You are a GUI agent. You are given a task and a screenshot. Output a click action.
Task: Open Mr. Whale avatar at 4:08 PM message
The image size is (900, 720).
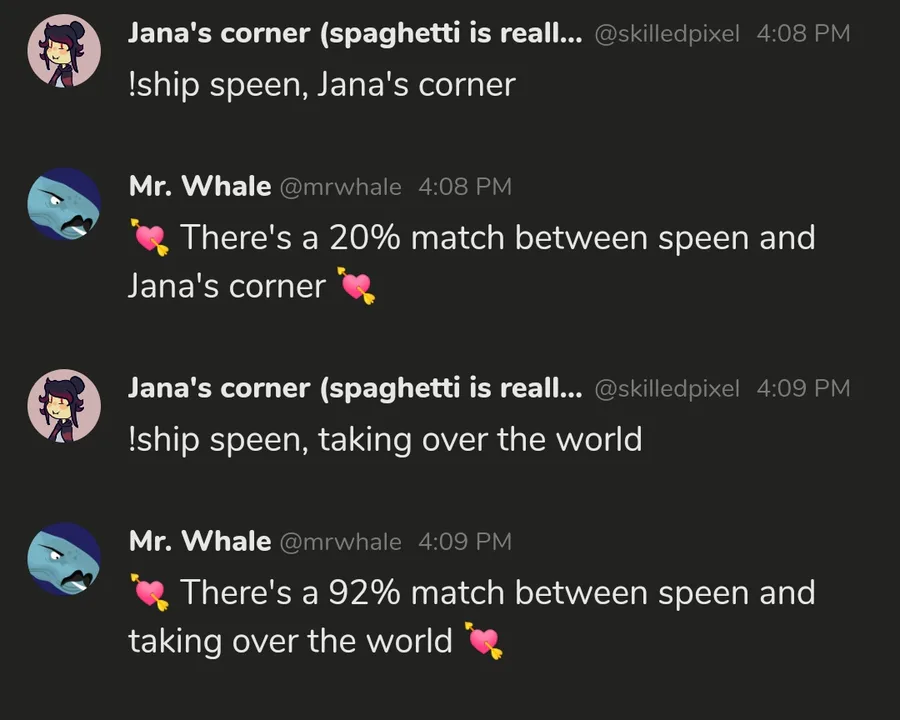(x=64, y=204)
